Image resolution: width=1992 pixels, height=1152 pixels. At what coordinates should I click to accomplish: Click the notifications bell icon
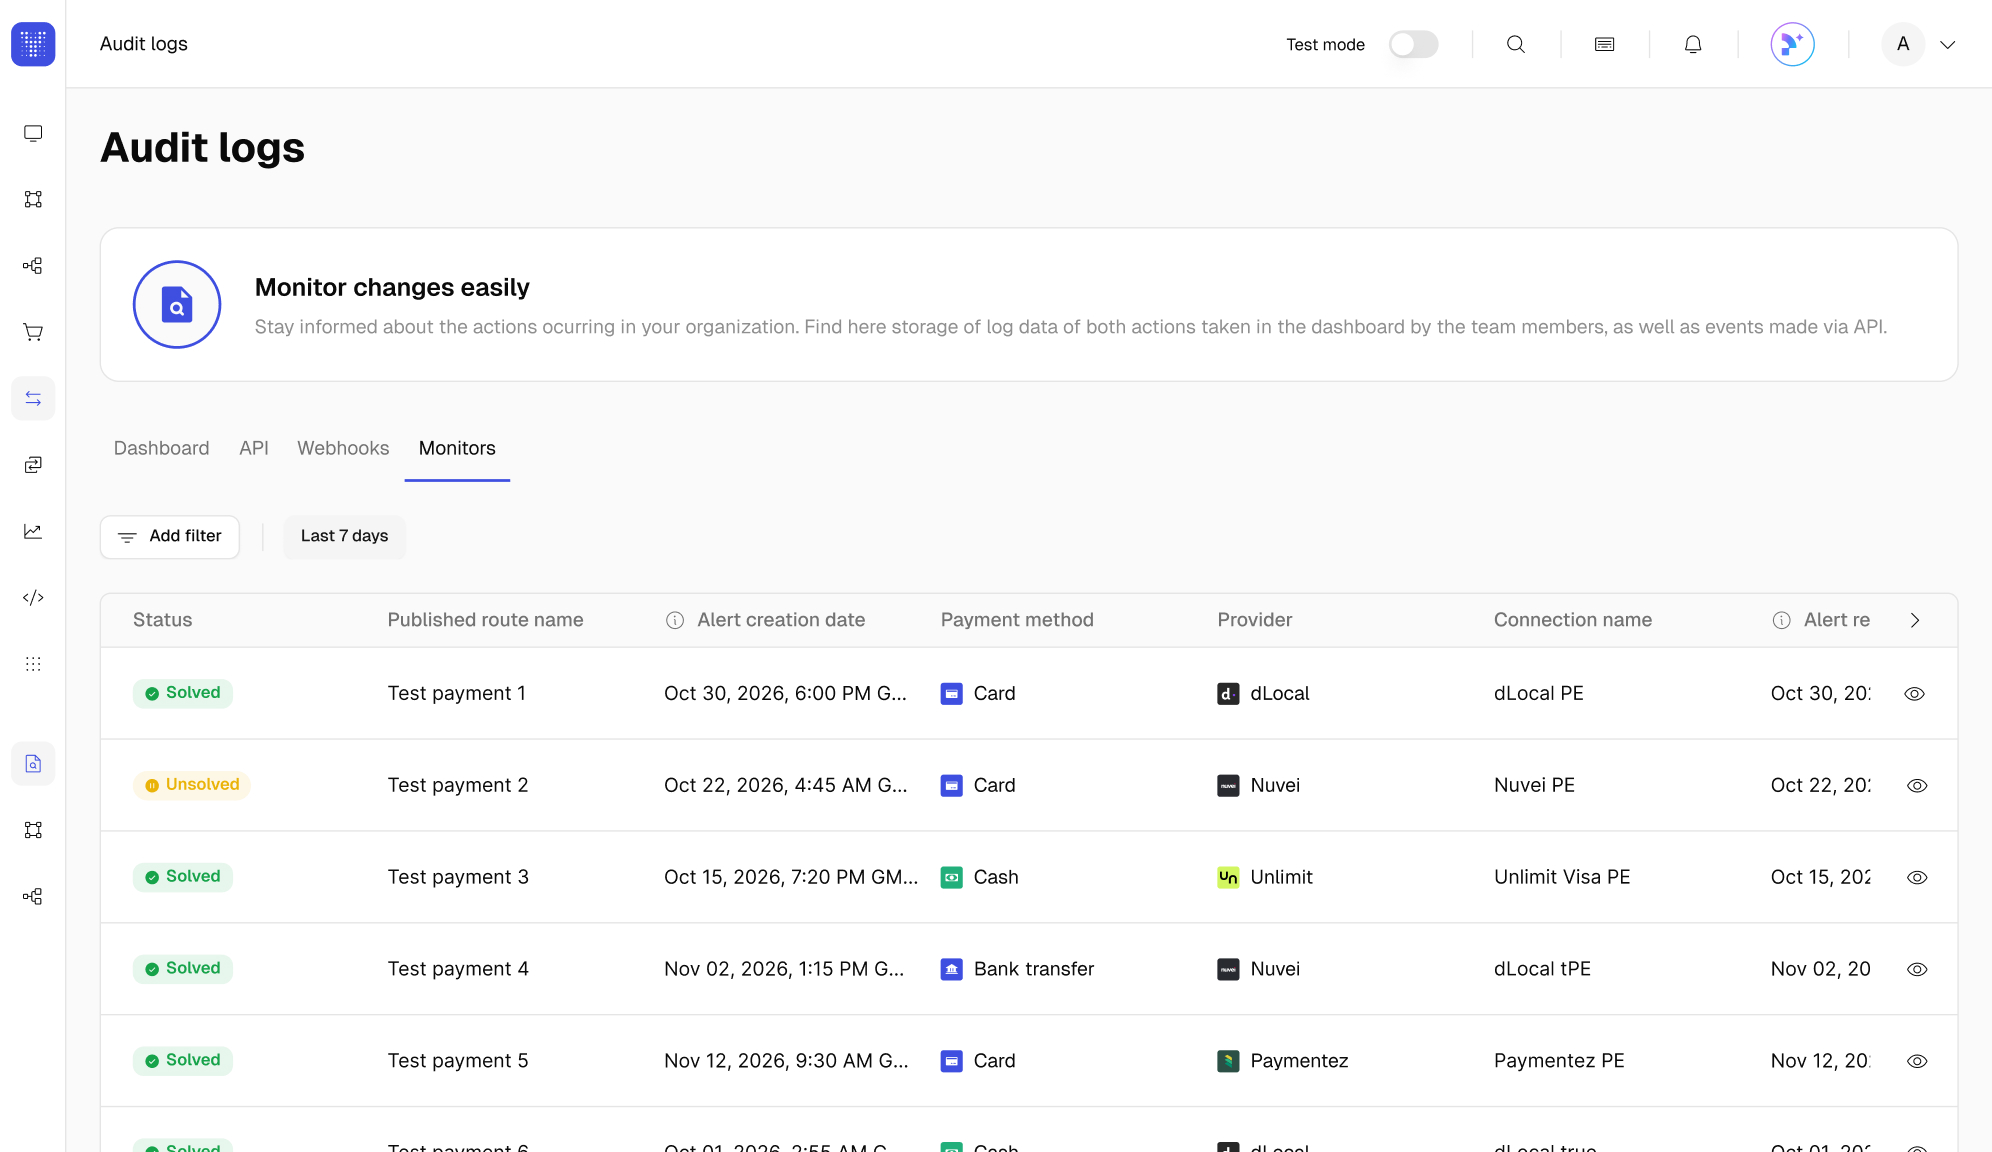coord(1693,44)
